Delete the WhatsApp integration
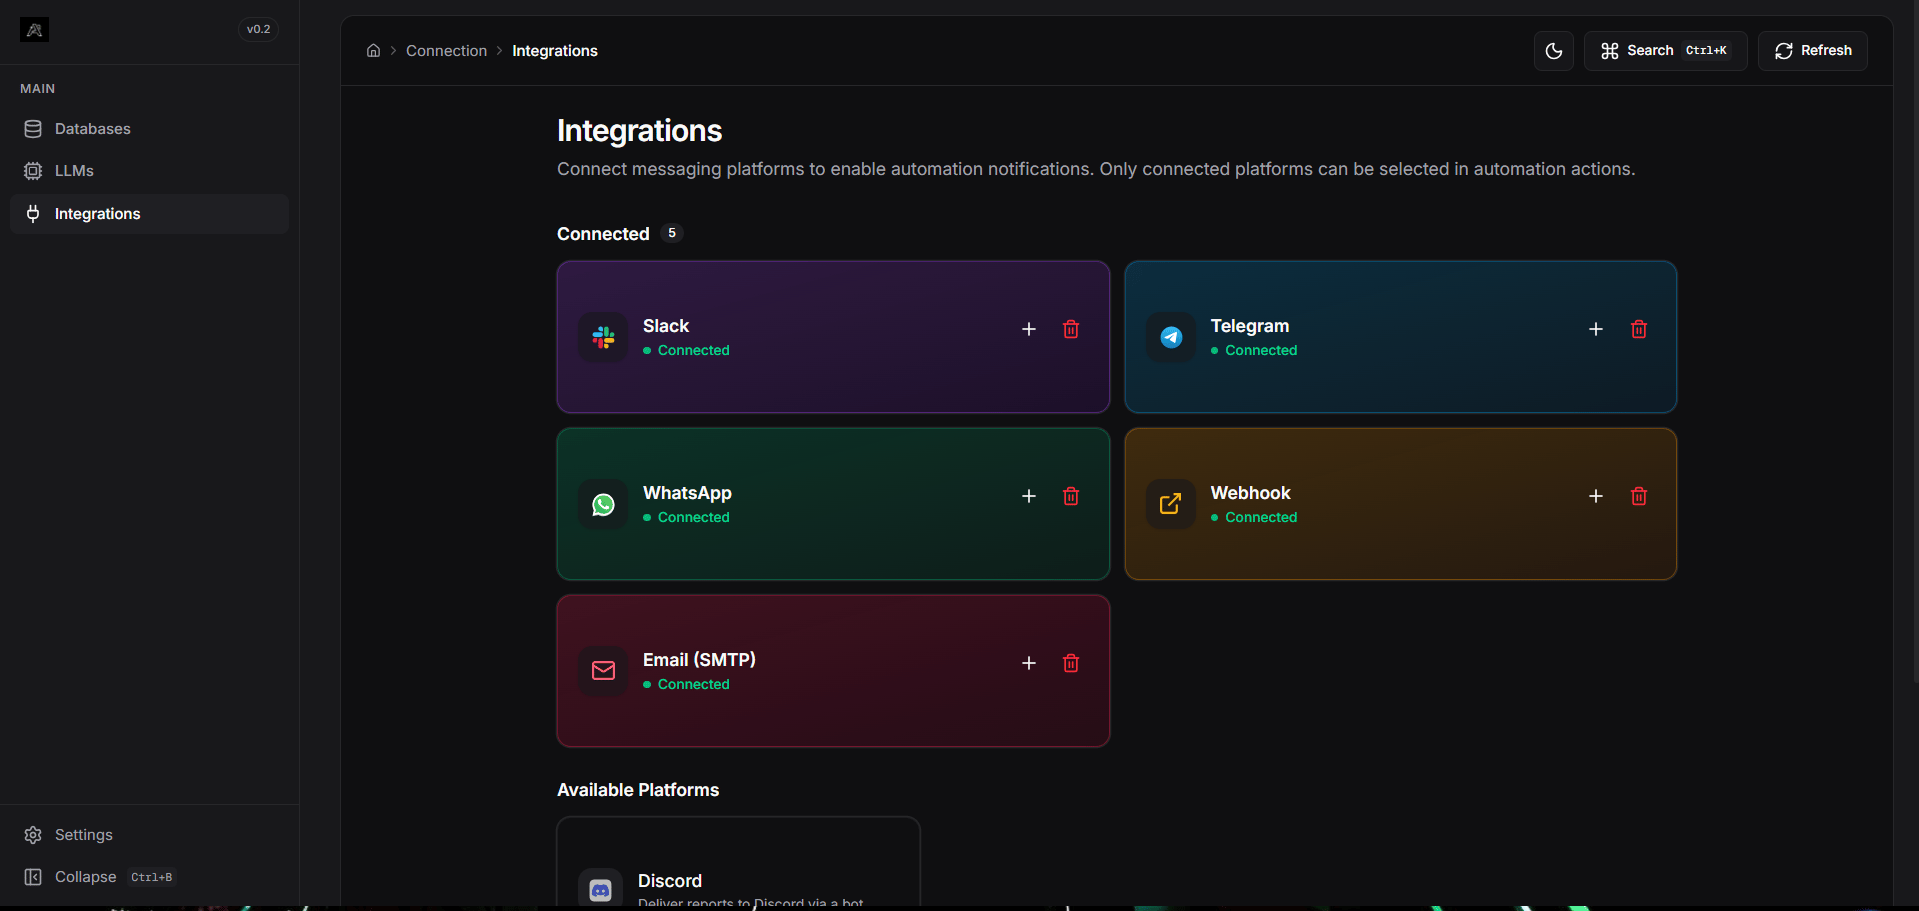 coord(1071,496)
